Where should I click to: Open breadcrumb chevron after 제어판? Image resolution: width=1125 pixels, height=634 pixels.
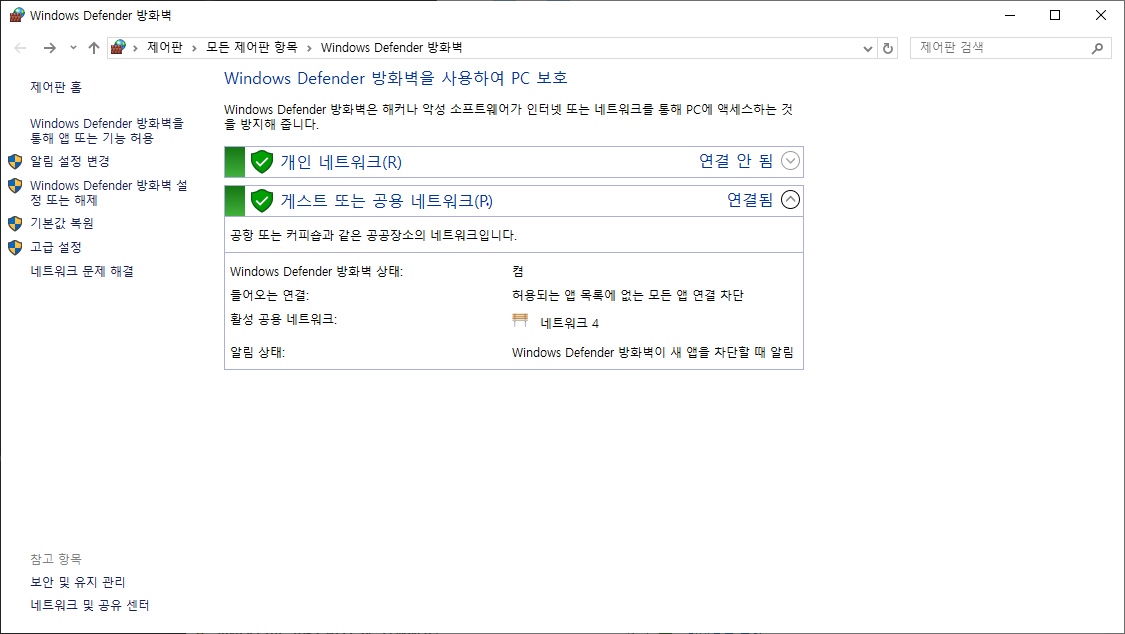(194, 48)
